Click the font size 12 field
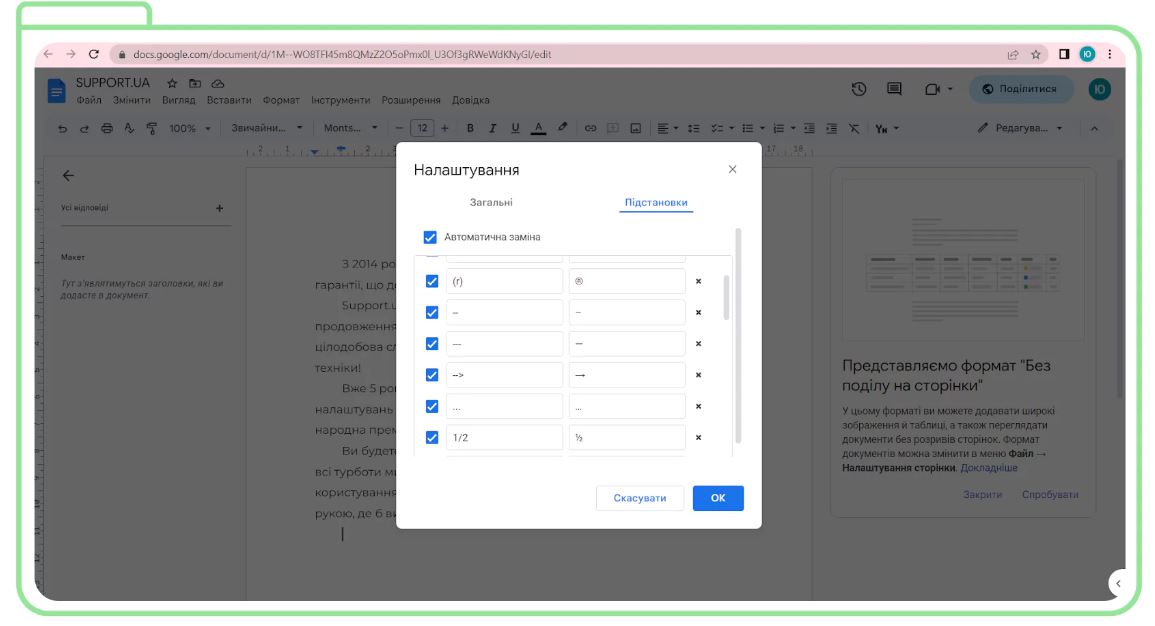This screenshot has width=1155, height=626. [422, 128]
